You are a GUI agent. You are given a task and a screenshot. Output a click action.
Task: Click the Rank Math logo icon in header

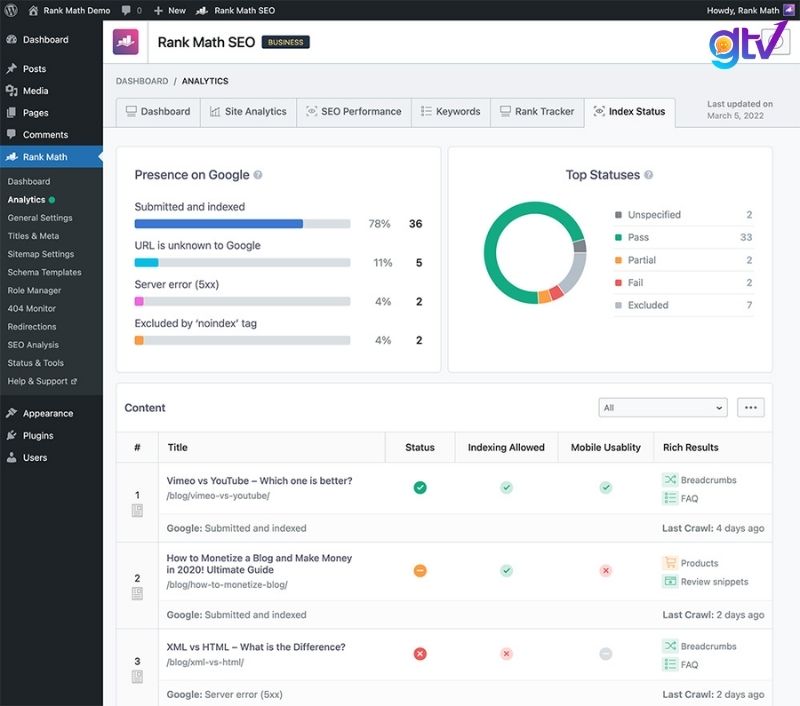pos(126,42)
